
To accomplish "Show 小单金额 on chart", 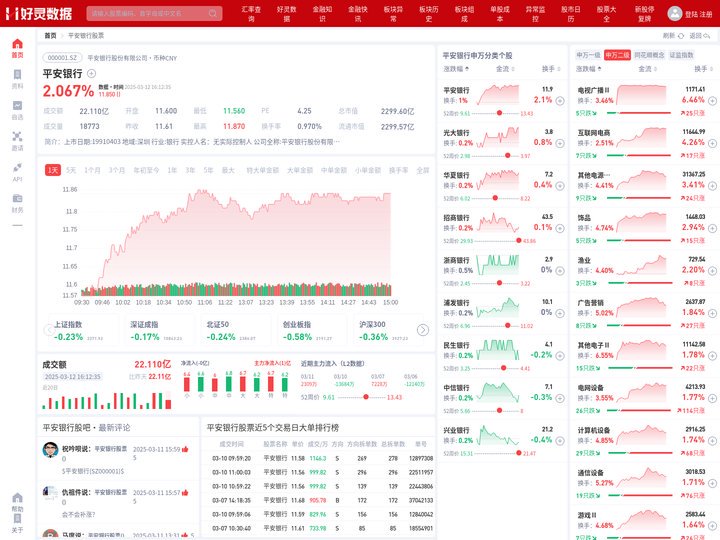I will 367,170.
